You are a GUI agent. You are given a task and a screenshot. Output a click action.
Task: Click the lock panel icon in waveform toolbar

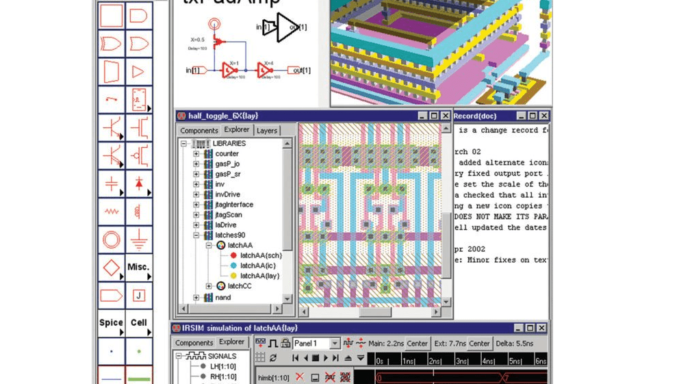[285, 343]
